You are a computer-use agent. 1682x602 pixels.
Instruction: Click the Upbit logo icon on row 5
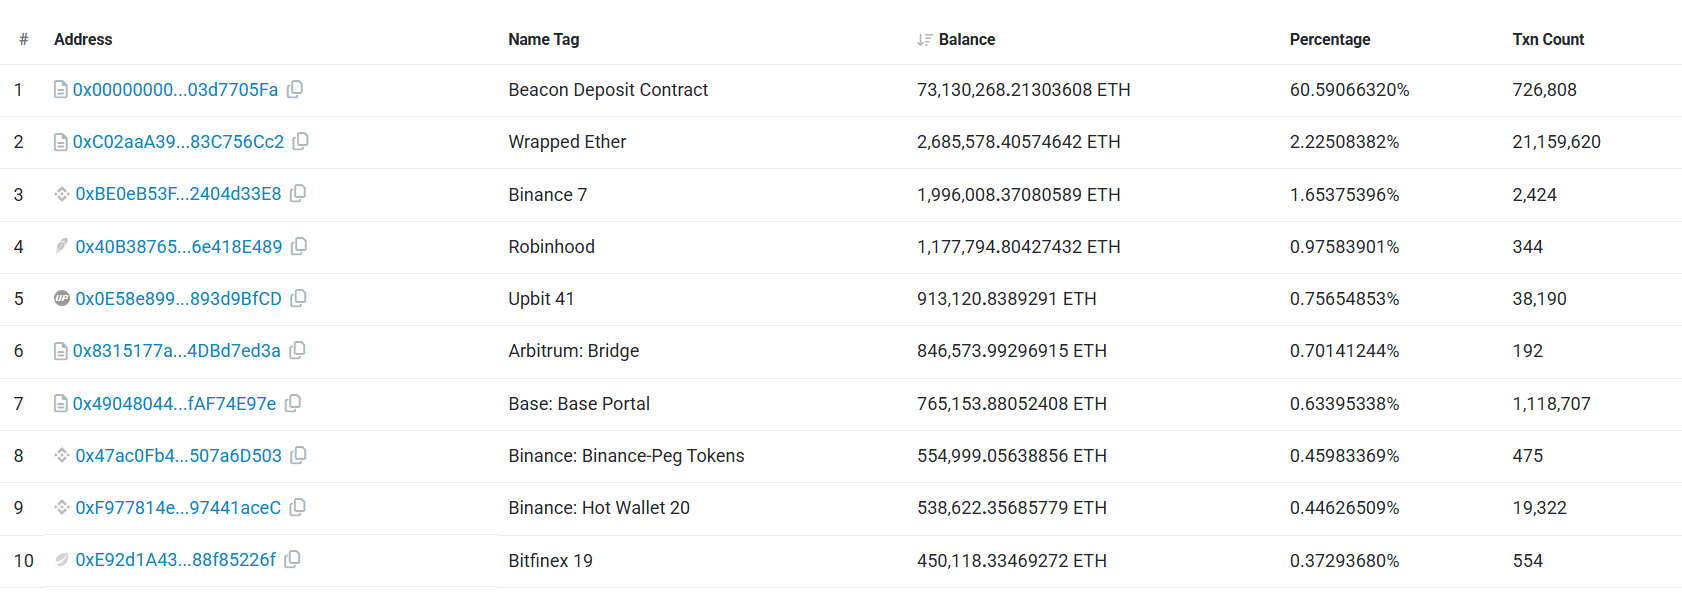[61, 298]
